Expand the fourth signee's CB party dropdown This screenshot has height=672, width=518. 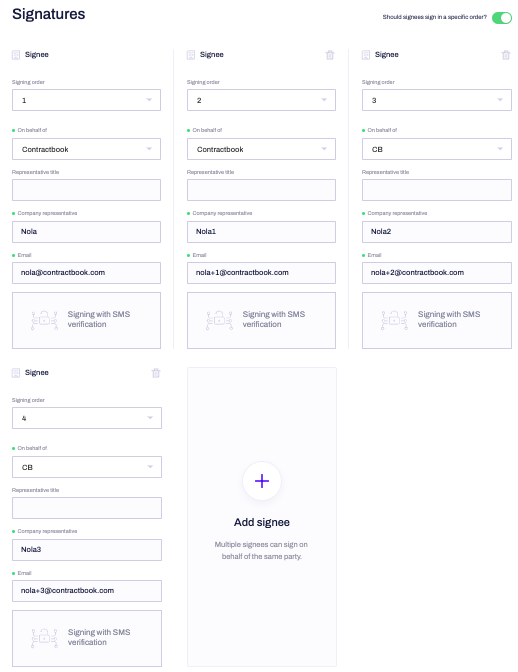pos(87,467)
